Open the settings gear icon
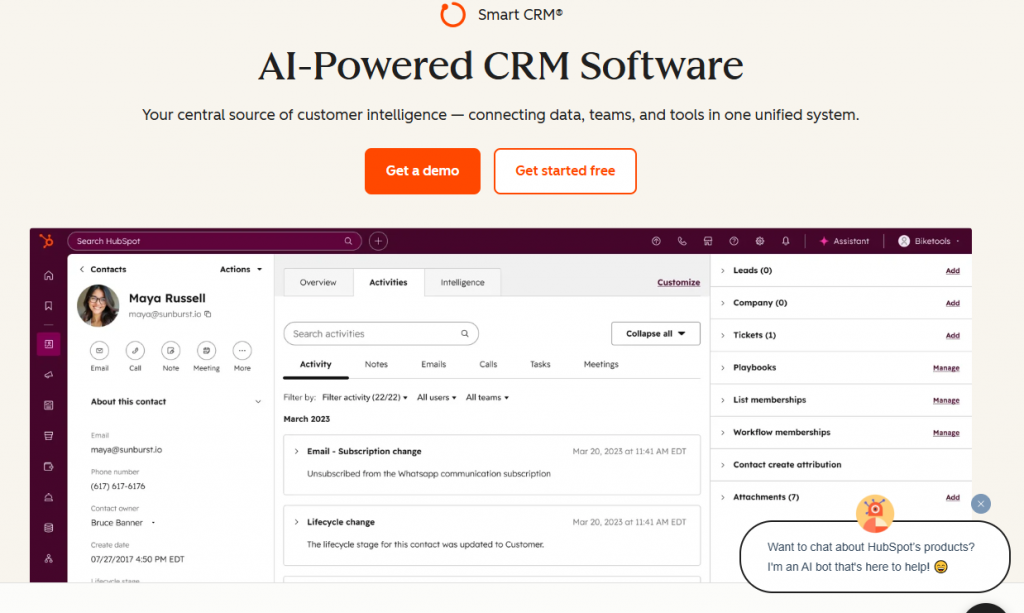 760,241
